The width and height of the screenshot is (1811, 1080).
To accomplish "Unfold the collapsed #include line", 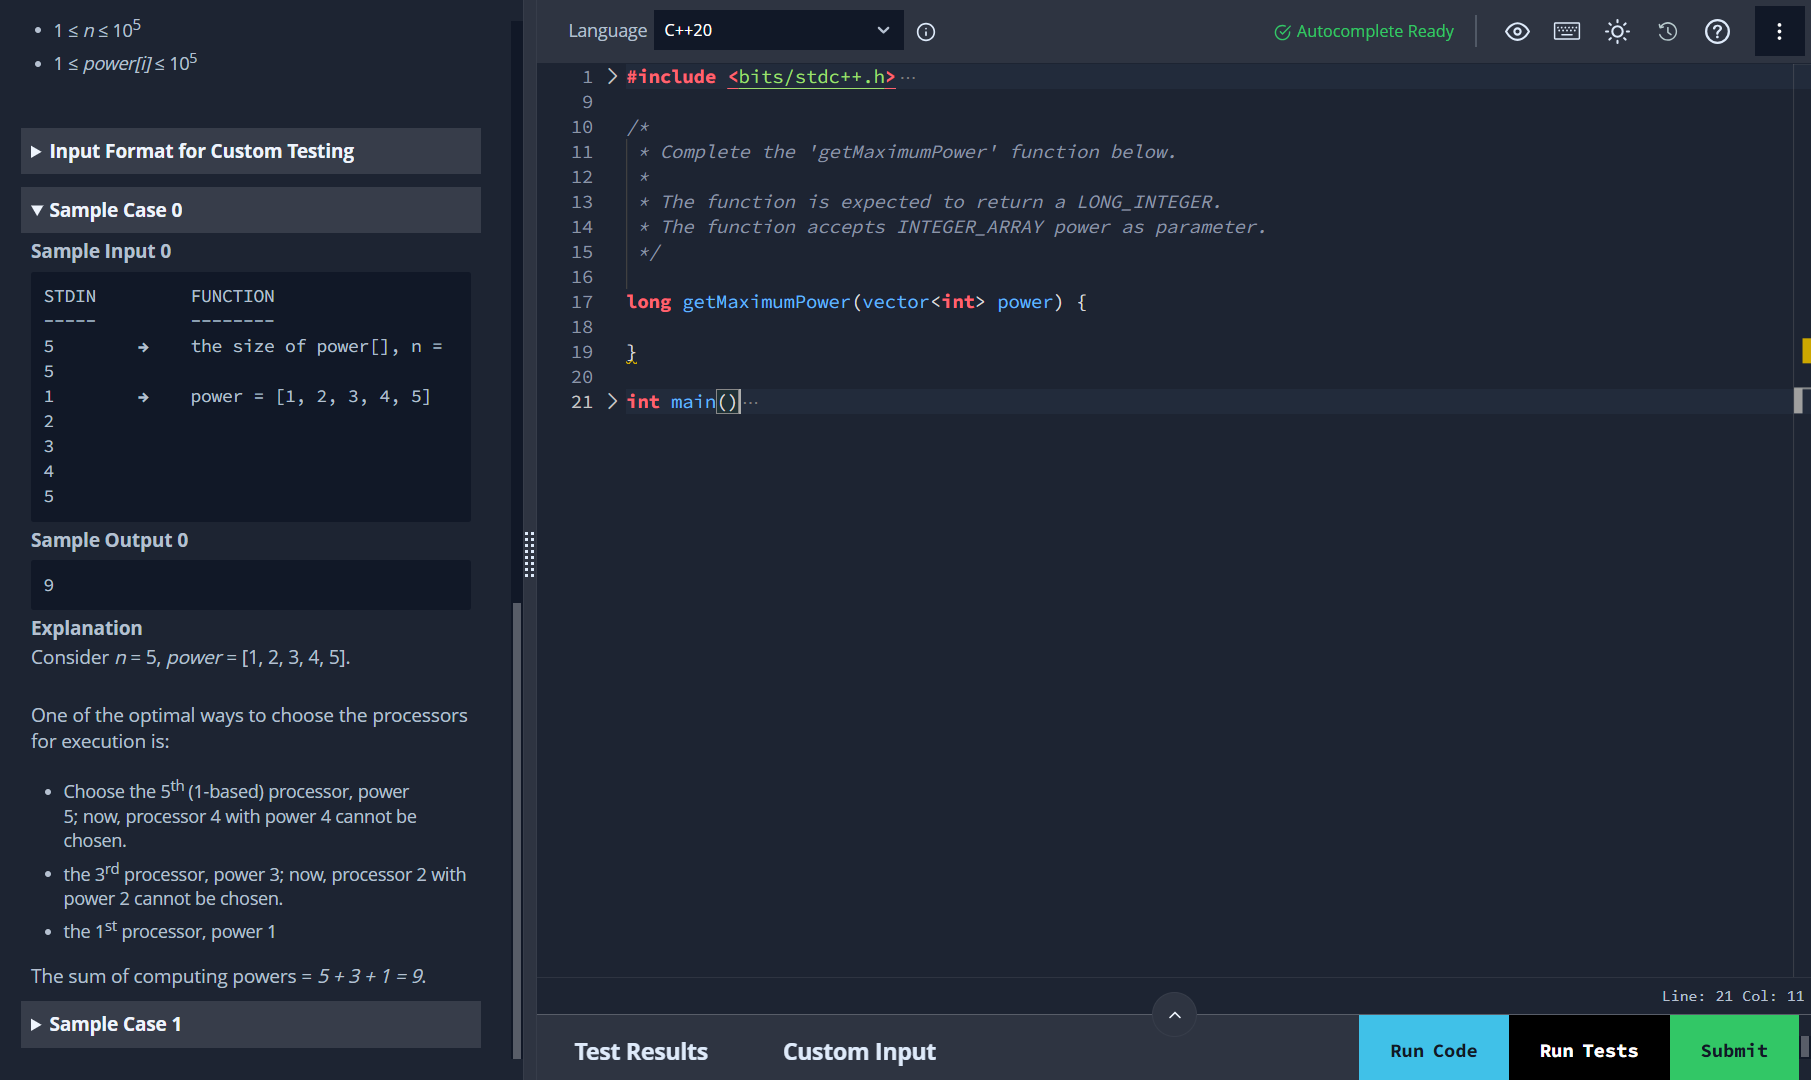I will (x=612, y=77).
